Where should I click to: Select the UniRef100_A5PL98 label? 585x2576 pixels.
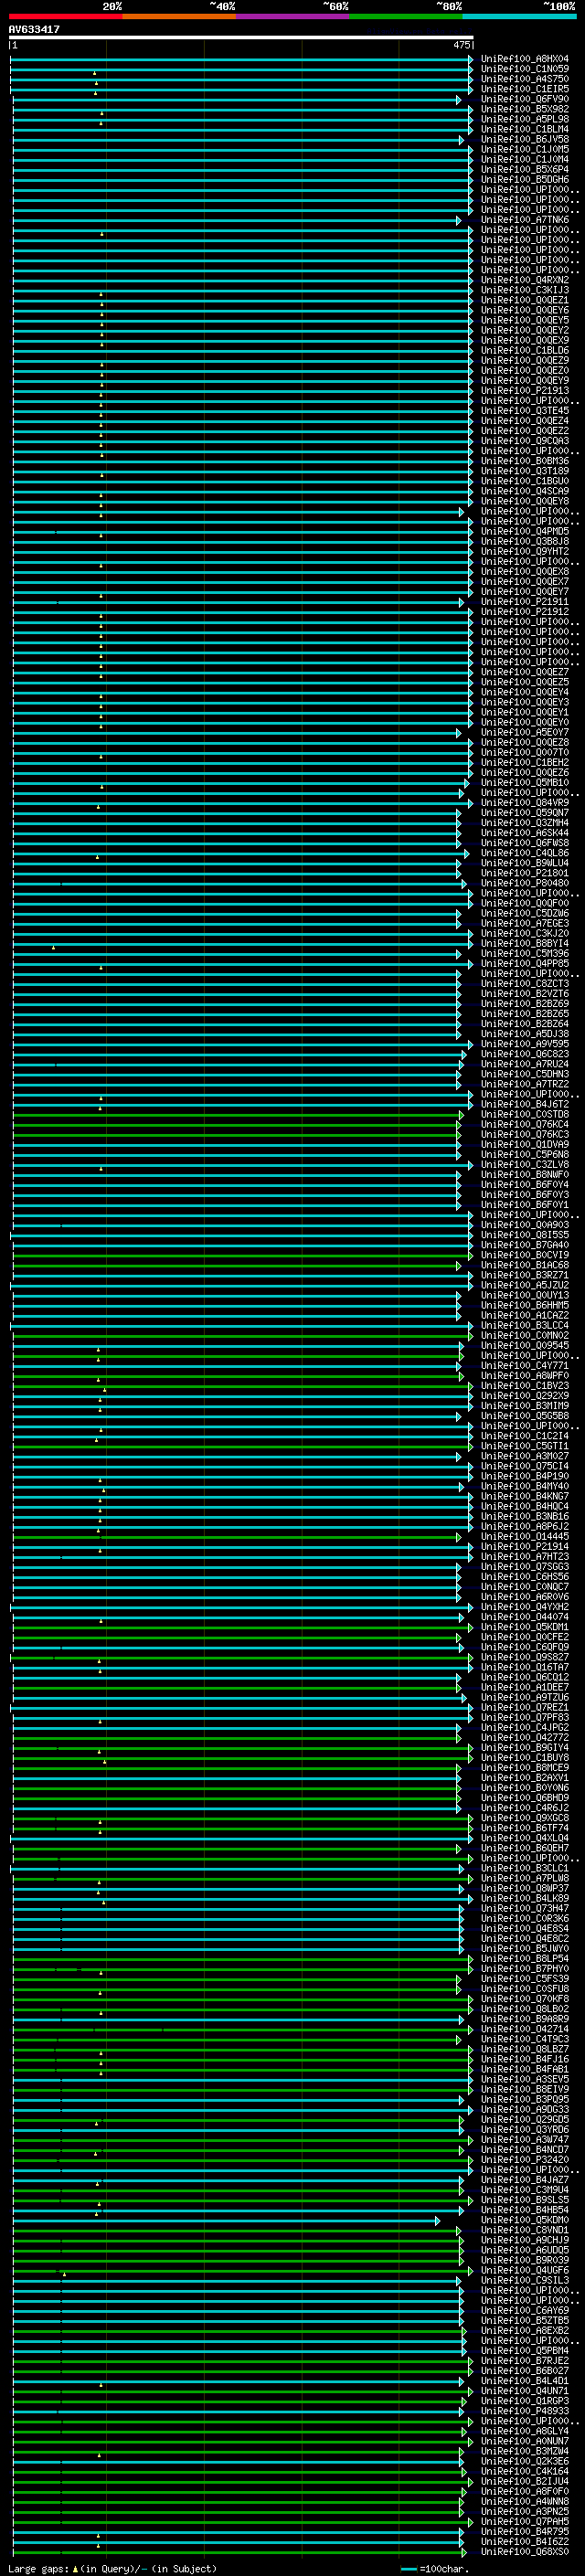click(x=525, y=119)
